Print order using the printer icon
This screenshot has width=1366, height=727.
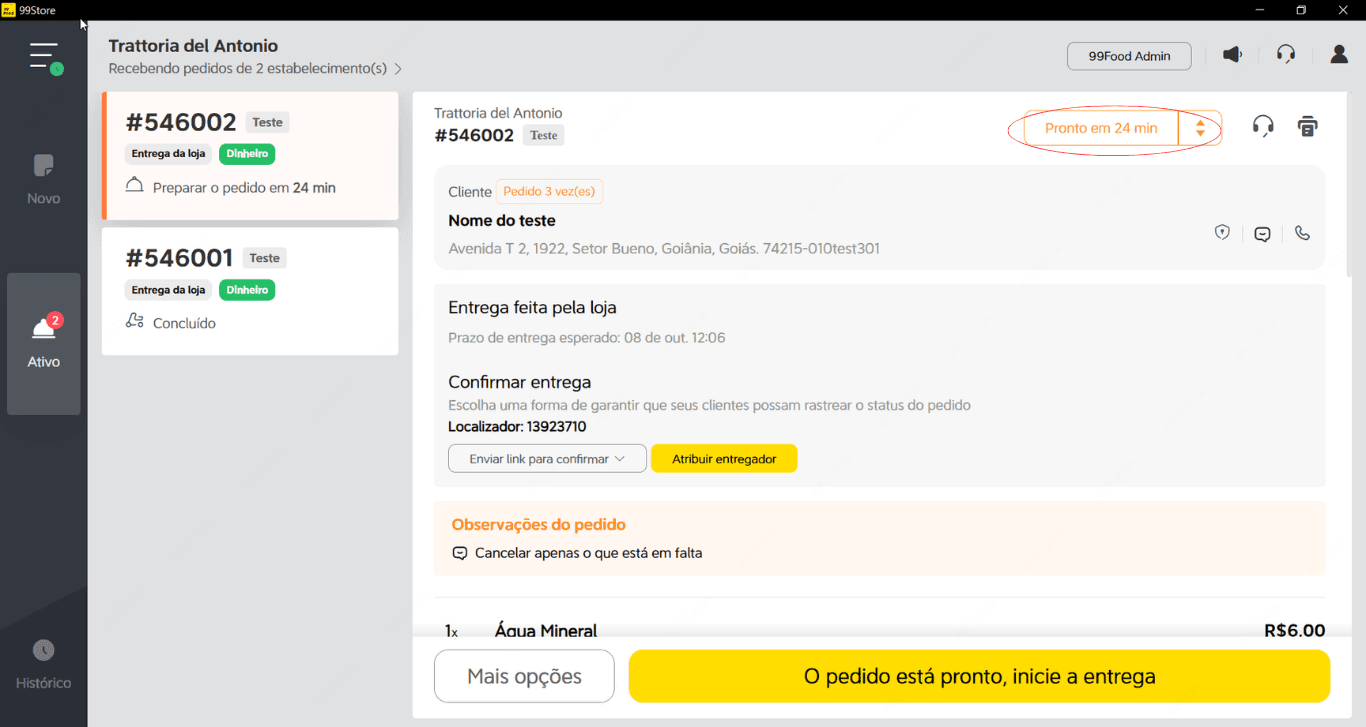(1307, 126)
